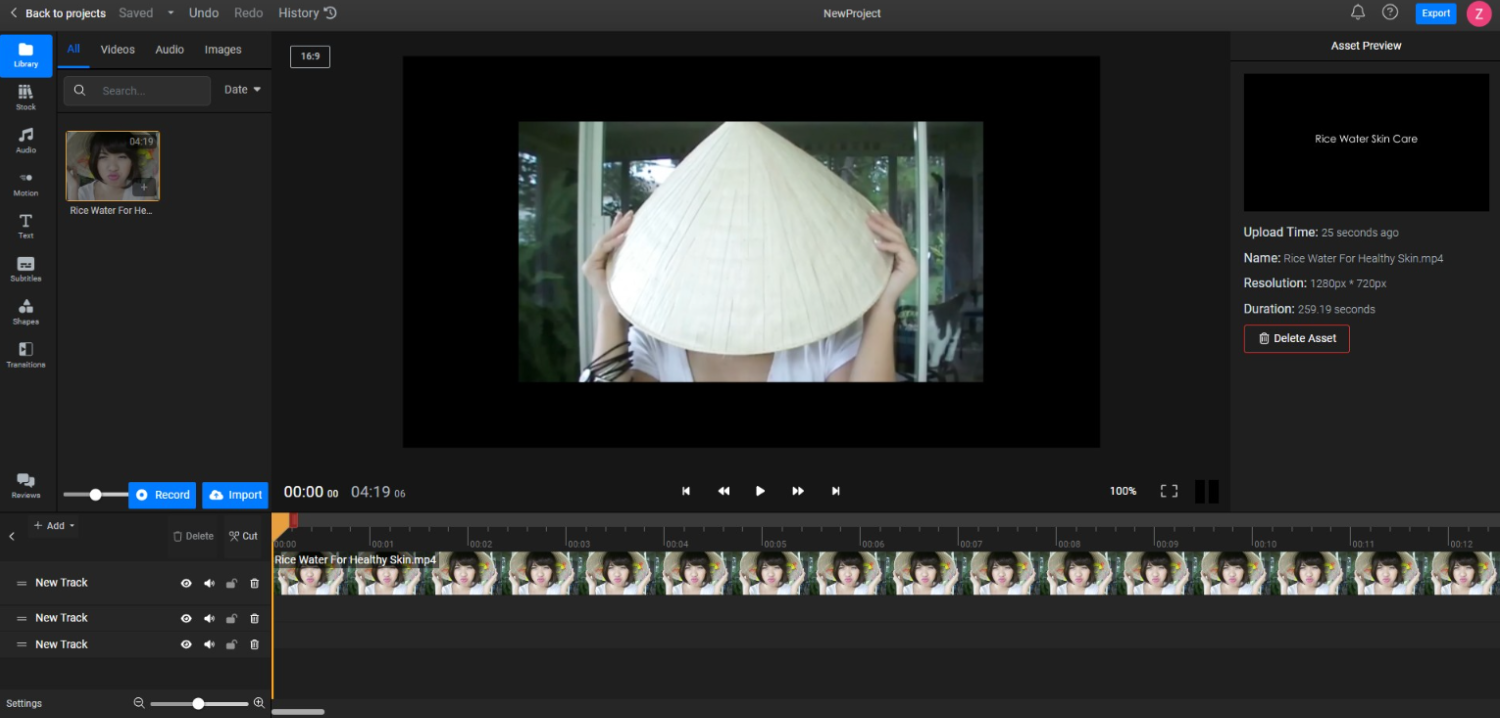Open the Transitions panel

coord(26,355)
